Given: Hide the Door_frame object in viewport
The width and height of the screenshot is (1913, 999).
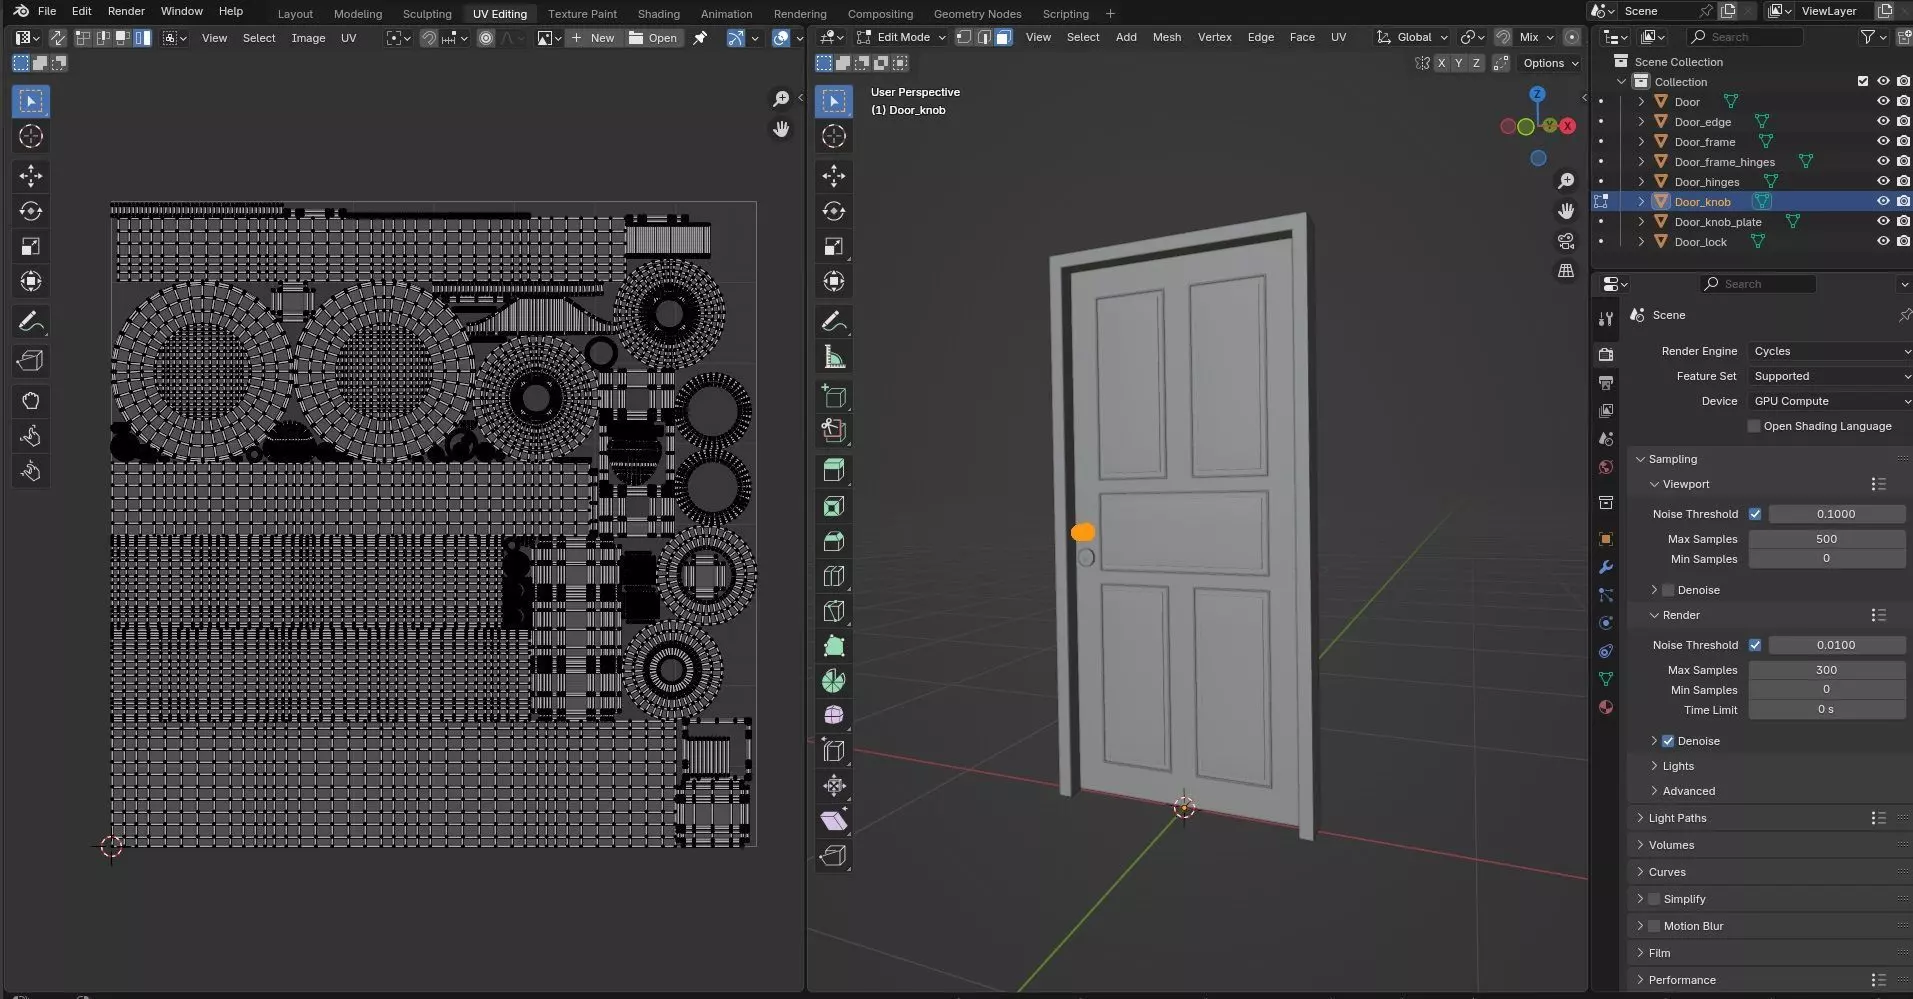Looking at the screenshot, I should (x=1883, y=141).
